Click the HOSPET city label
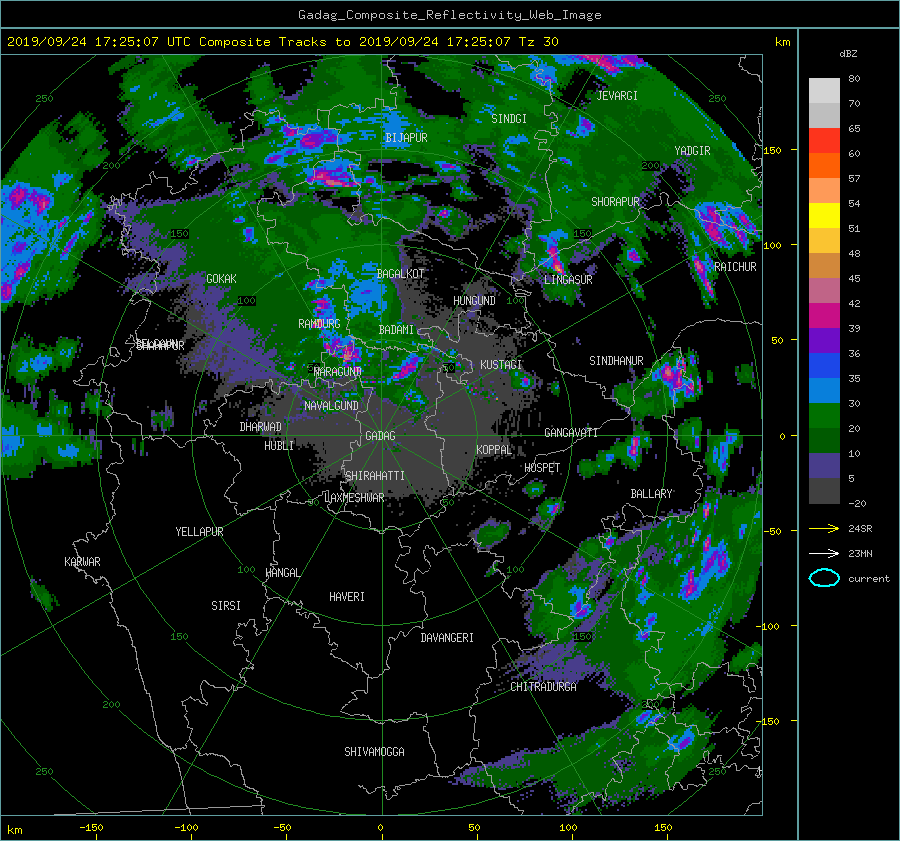The height and width of the screenshot is (841, 900). coord(542,468)
